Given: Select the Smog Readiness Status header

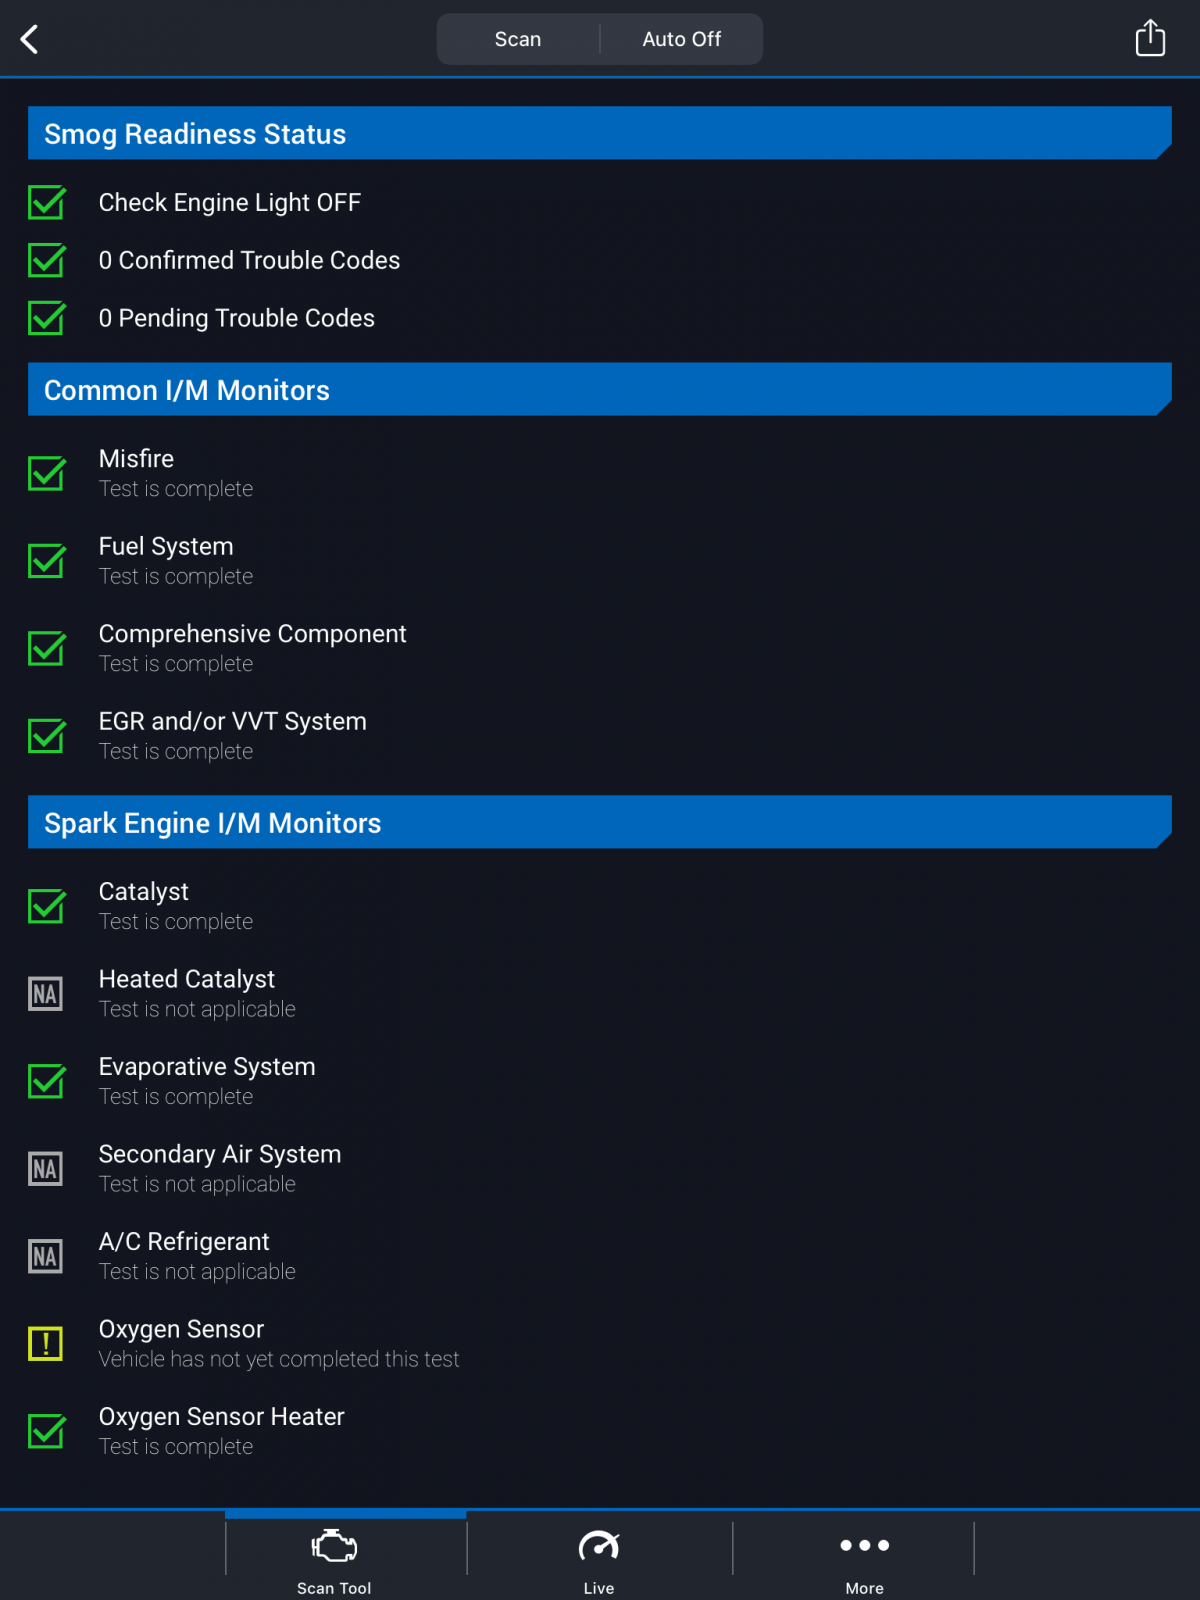Looking at the screenshot, I should coord(600,133).
